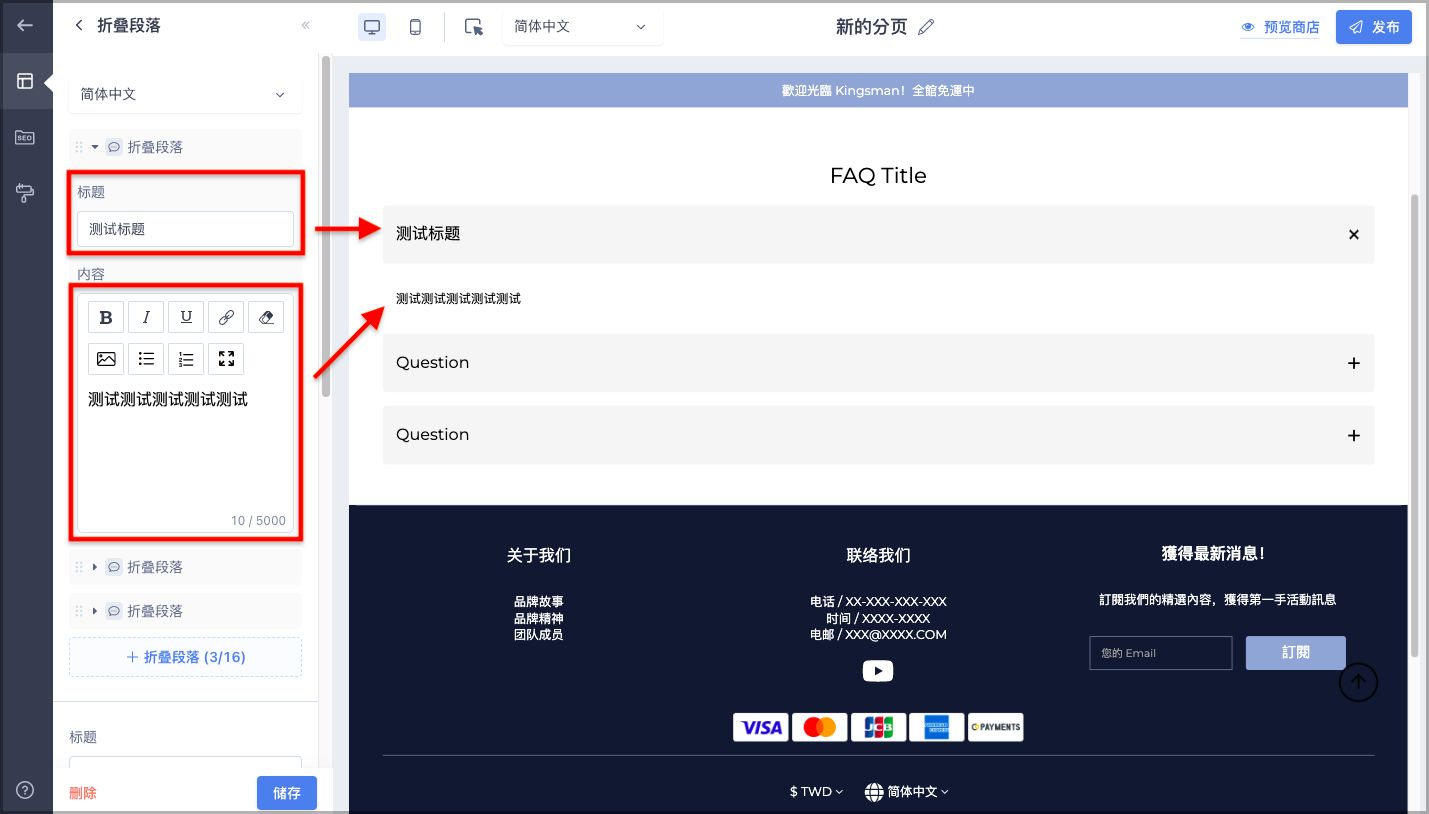Collapse the expanded 折叠段落 item

[95, 147]
